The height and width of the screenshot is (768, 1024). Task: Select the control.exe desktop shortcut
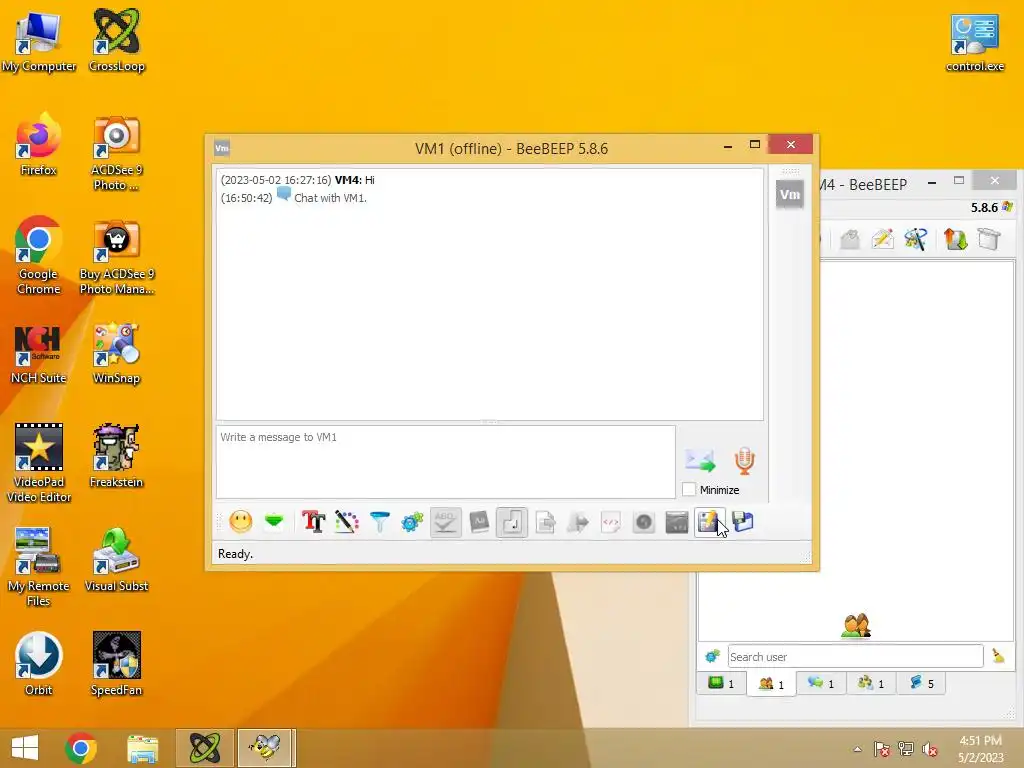pyautogui.click(x=974, y=41)
